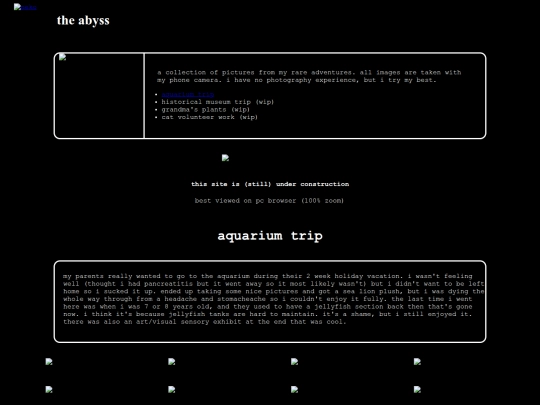Click the 'a collection of pictures' description
This screenshot has height=405, width=540.
click(309, 76)
